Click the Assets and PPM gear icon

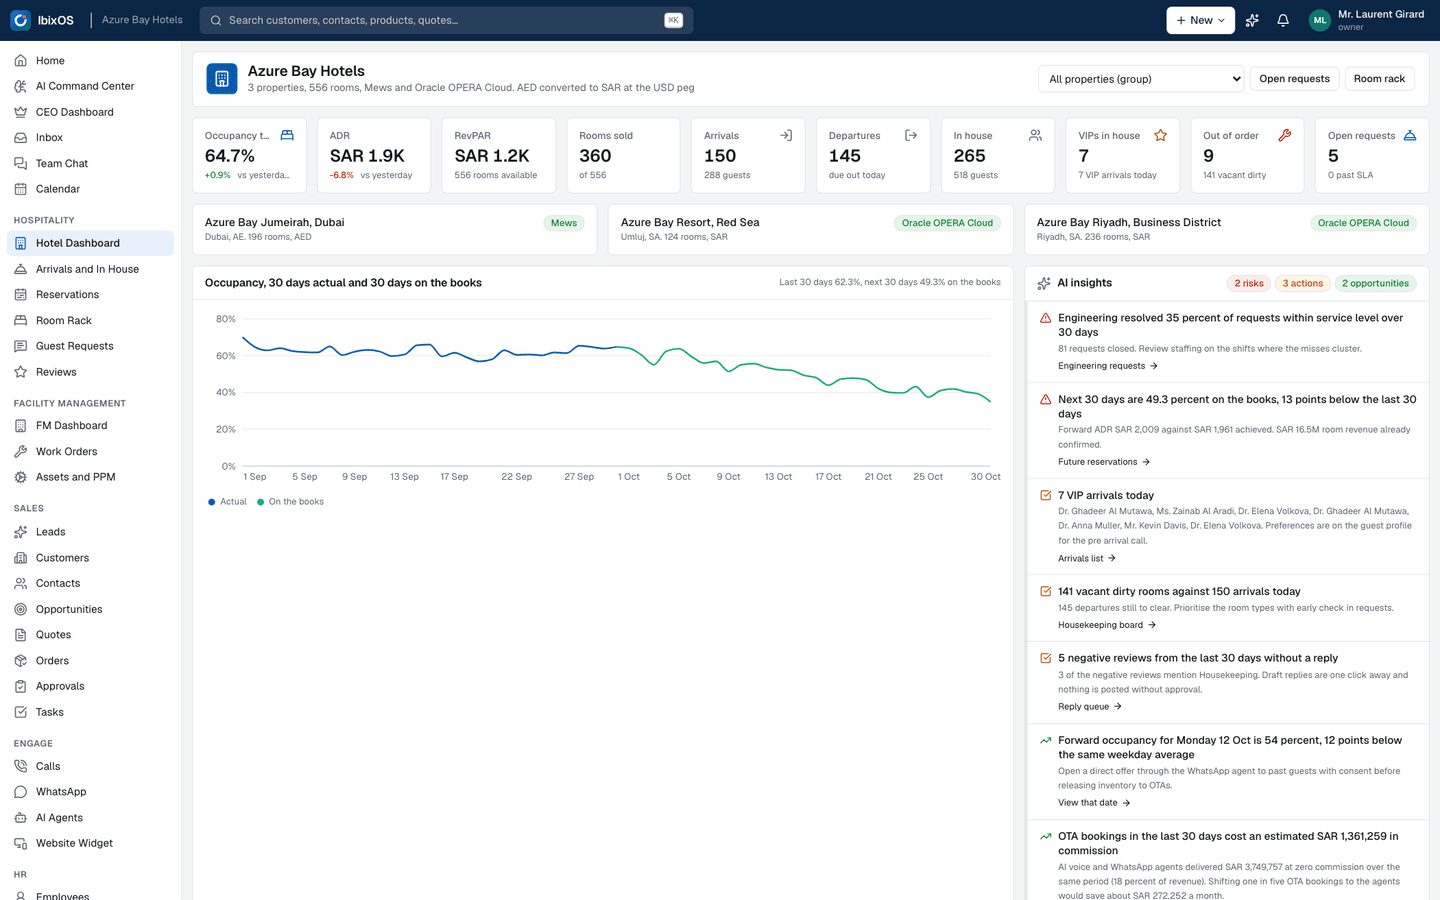click(x=21, y=477)
